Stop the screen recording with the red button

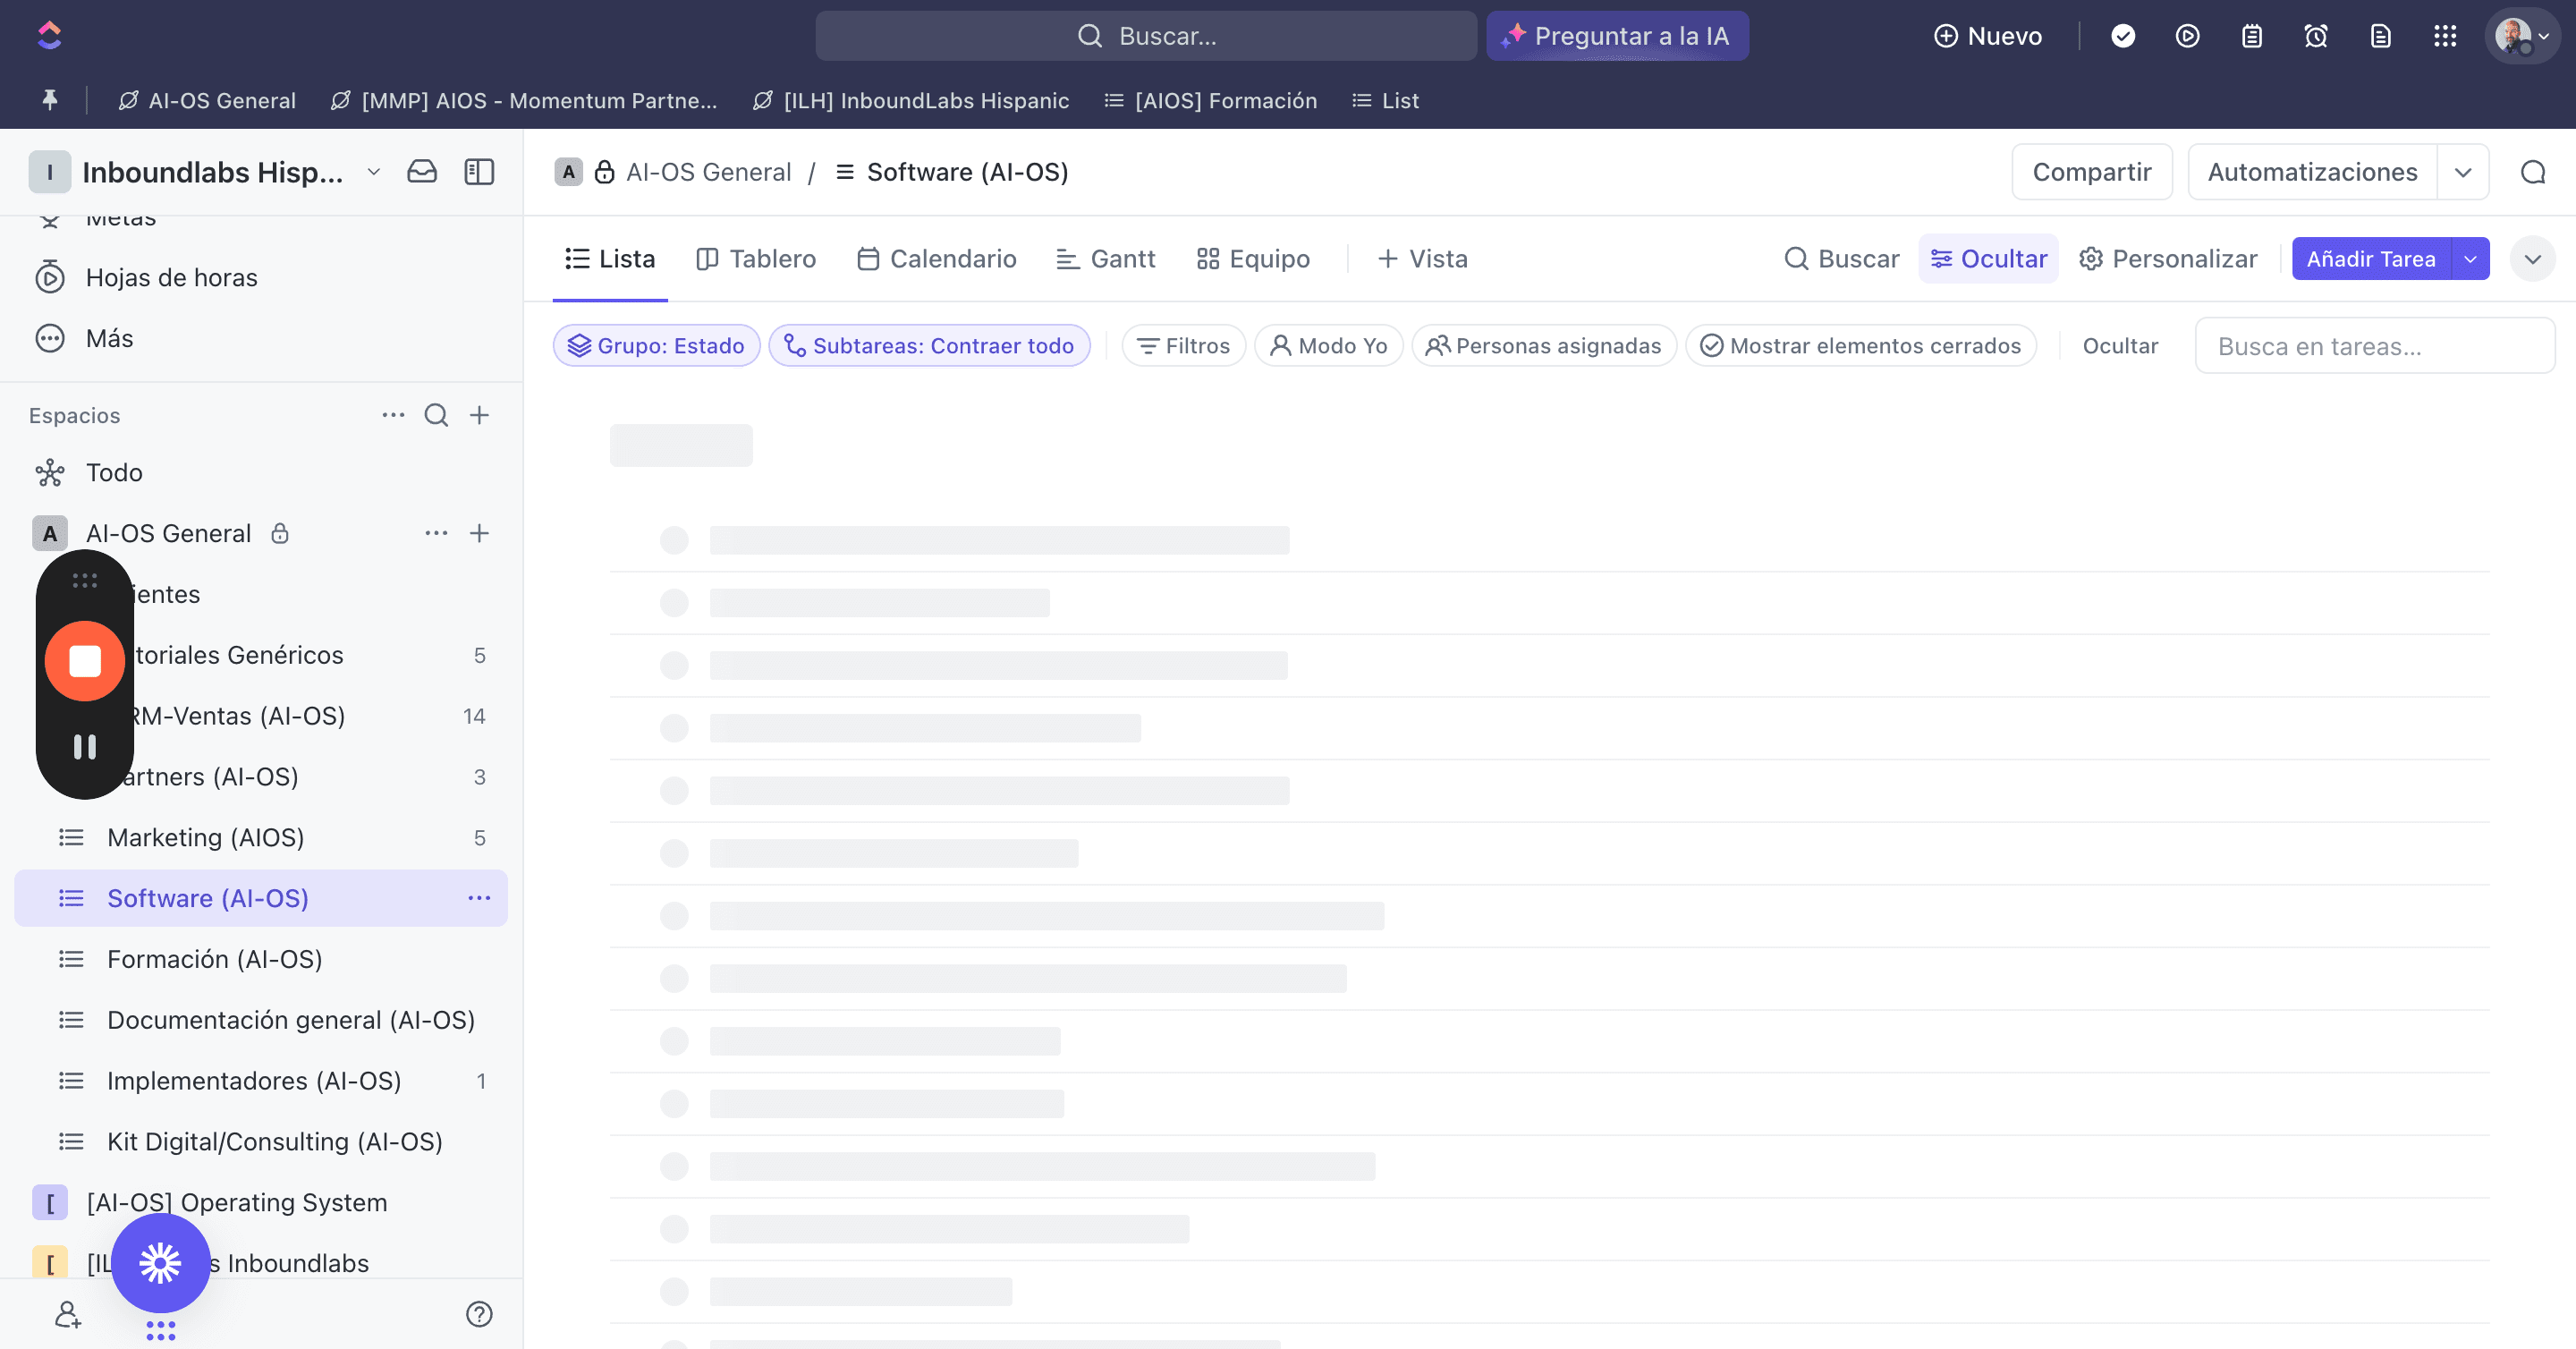[x=85, y=661]
